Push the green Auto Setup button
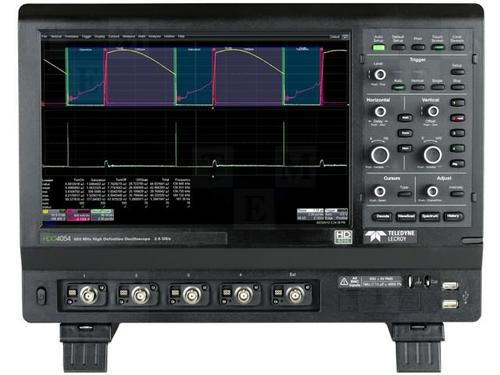500x375 pixels. coord(378,48)
